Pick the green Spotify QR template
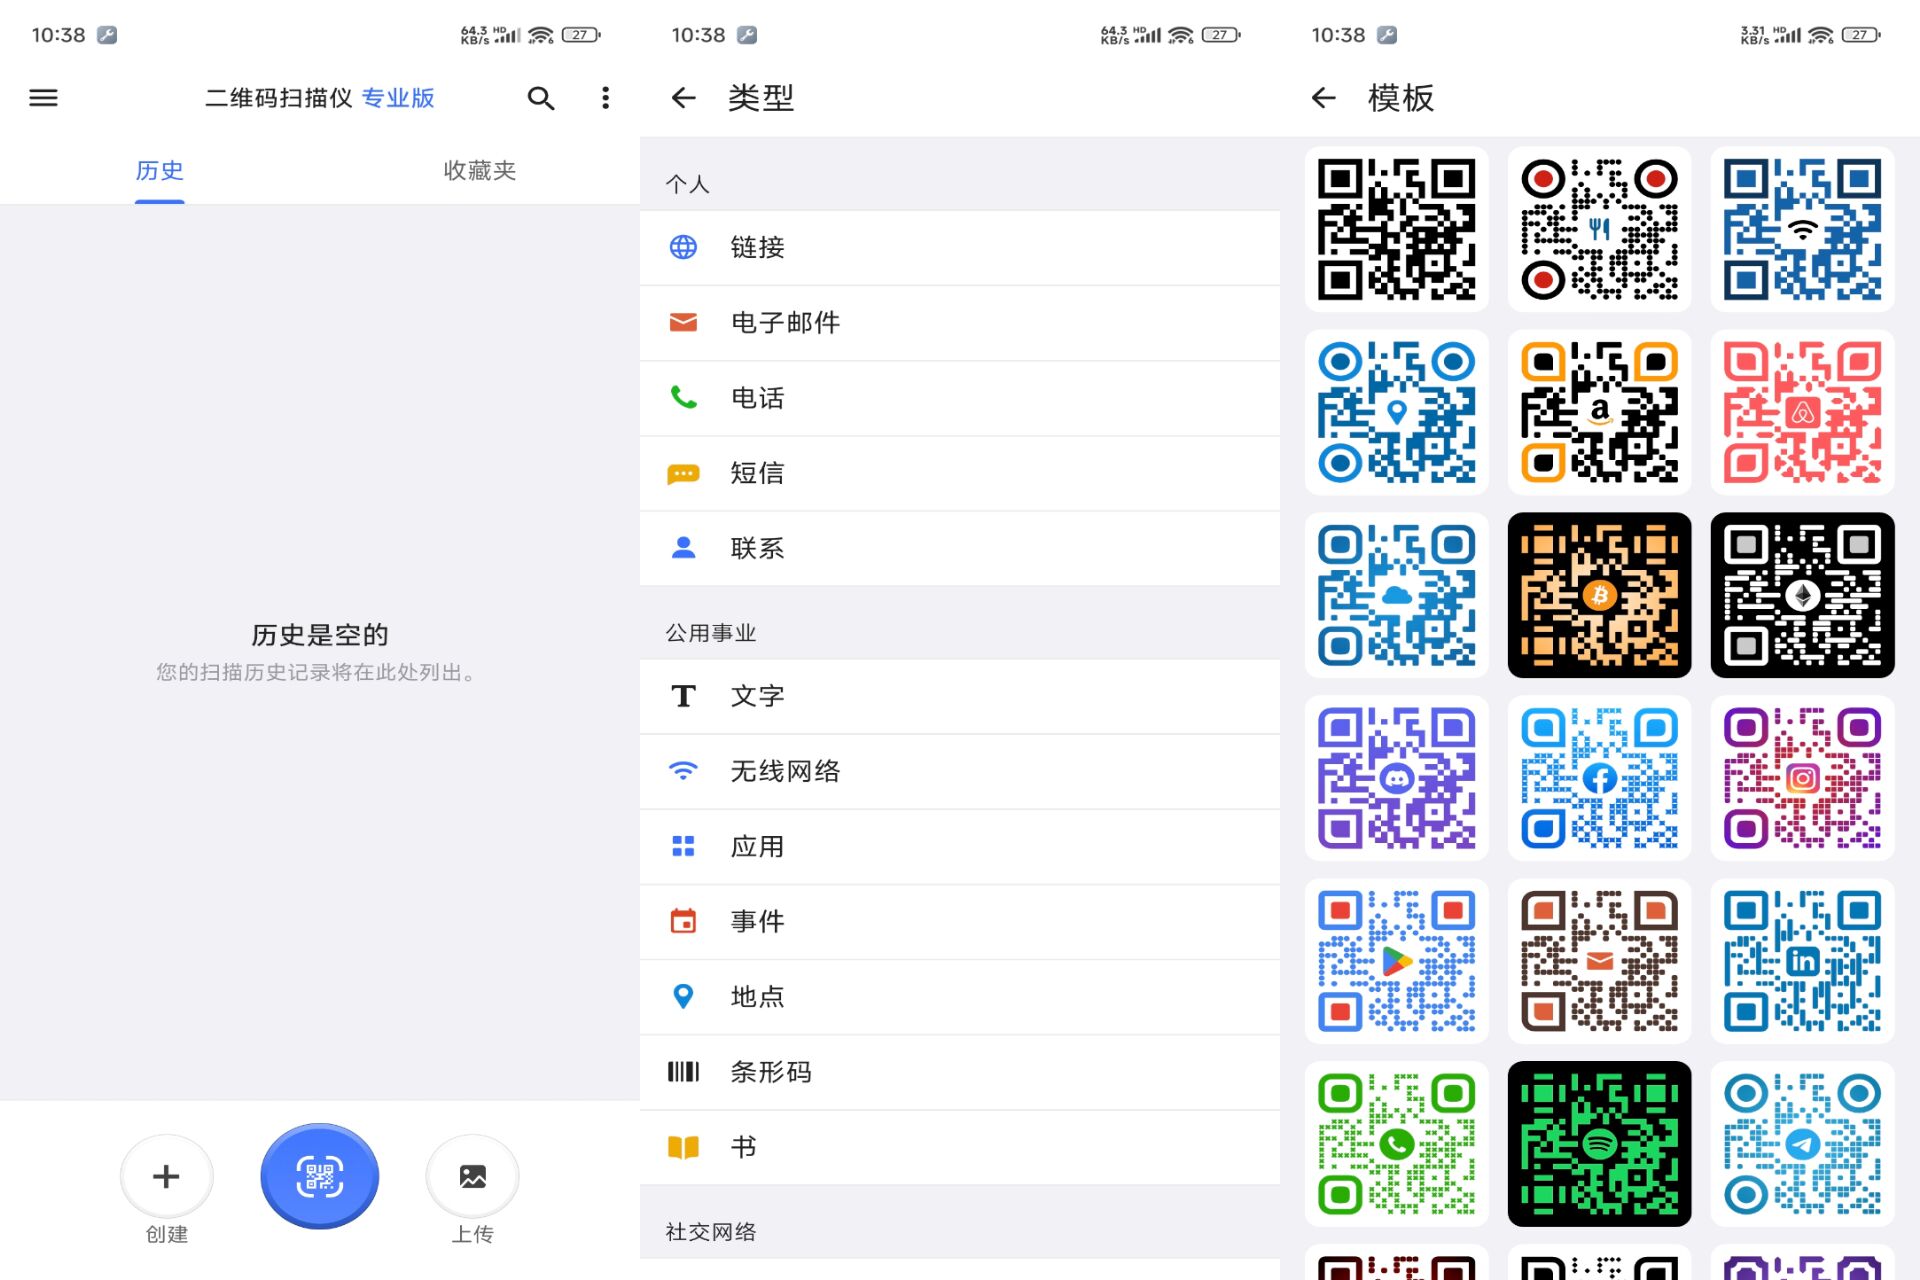This screenshot has height=1280, width=1920. click(1599, 1144)
